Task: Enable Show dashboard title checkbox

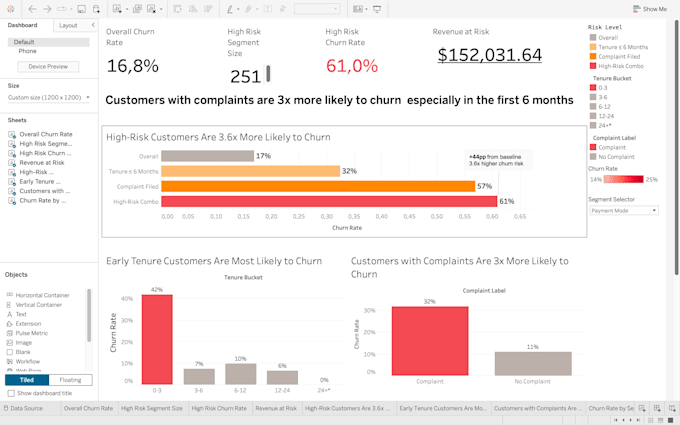Action: 11,393
